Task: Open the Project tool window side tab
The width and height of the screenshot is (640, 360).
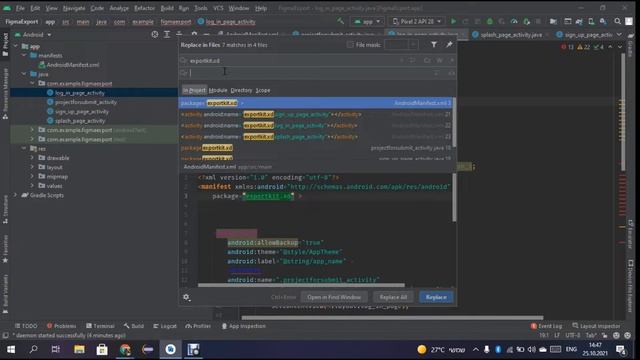Action: tap(5, 44)
